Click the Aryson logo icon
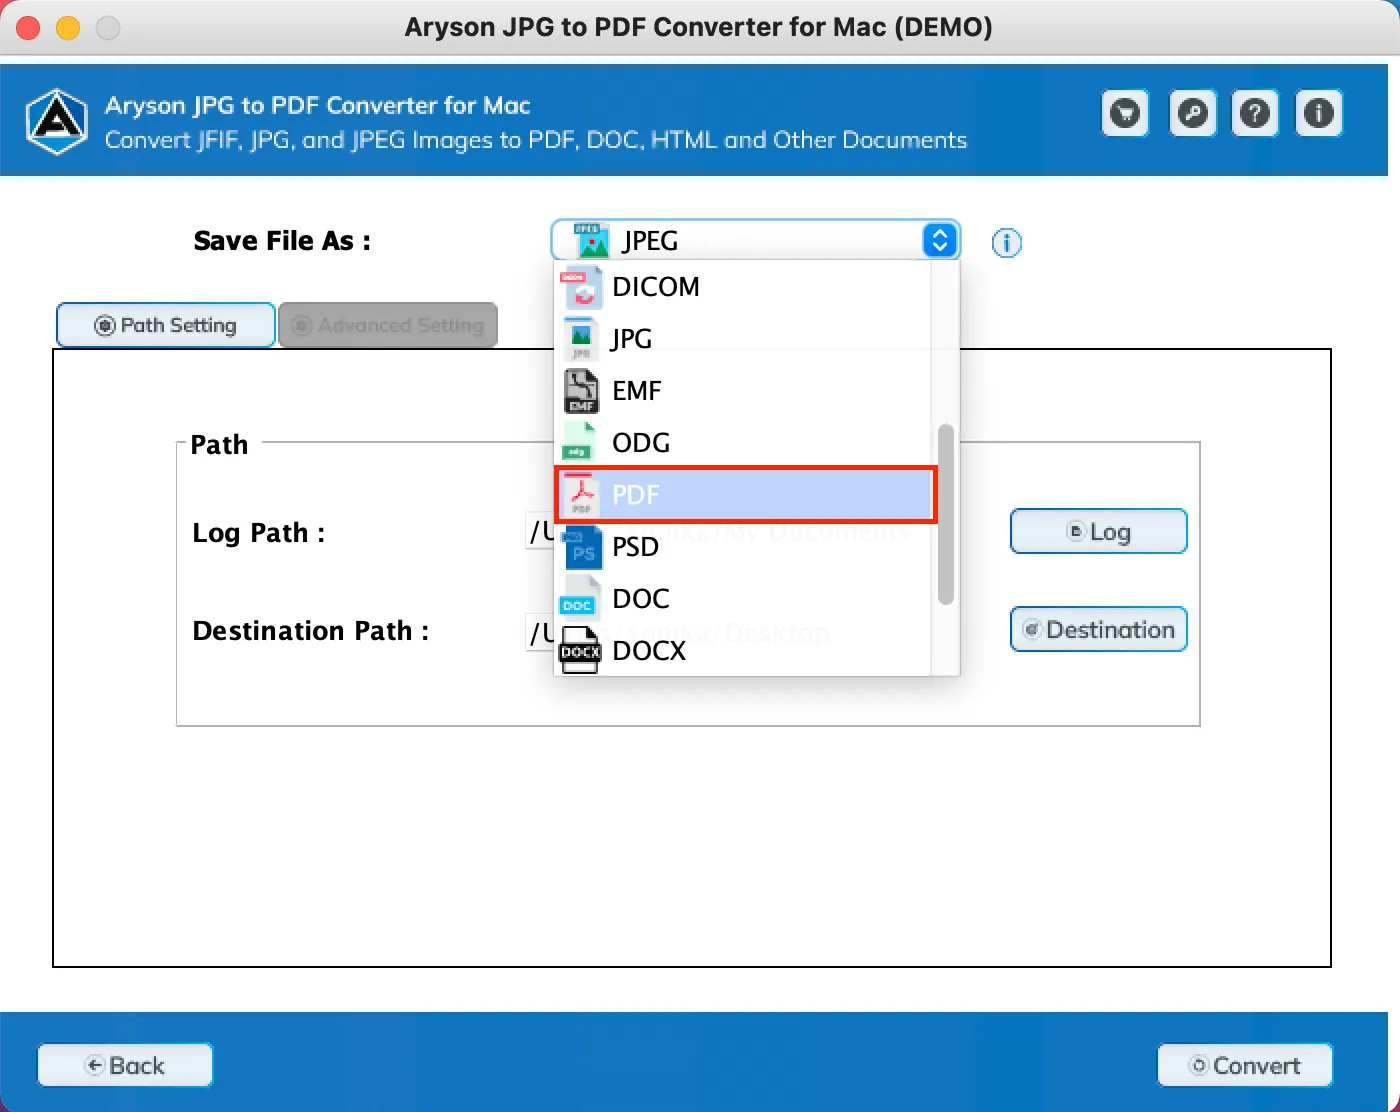This screenshot has height=1112, width=1400. [x=57, y=122]
